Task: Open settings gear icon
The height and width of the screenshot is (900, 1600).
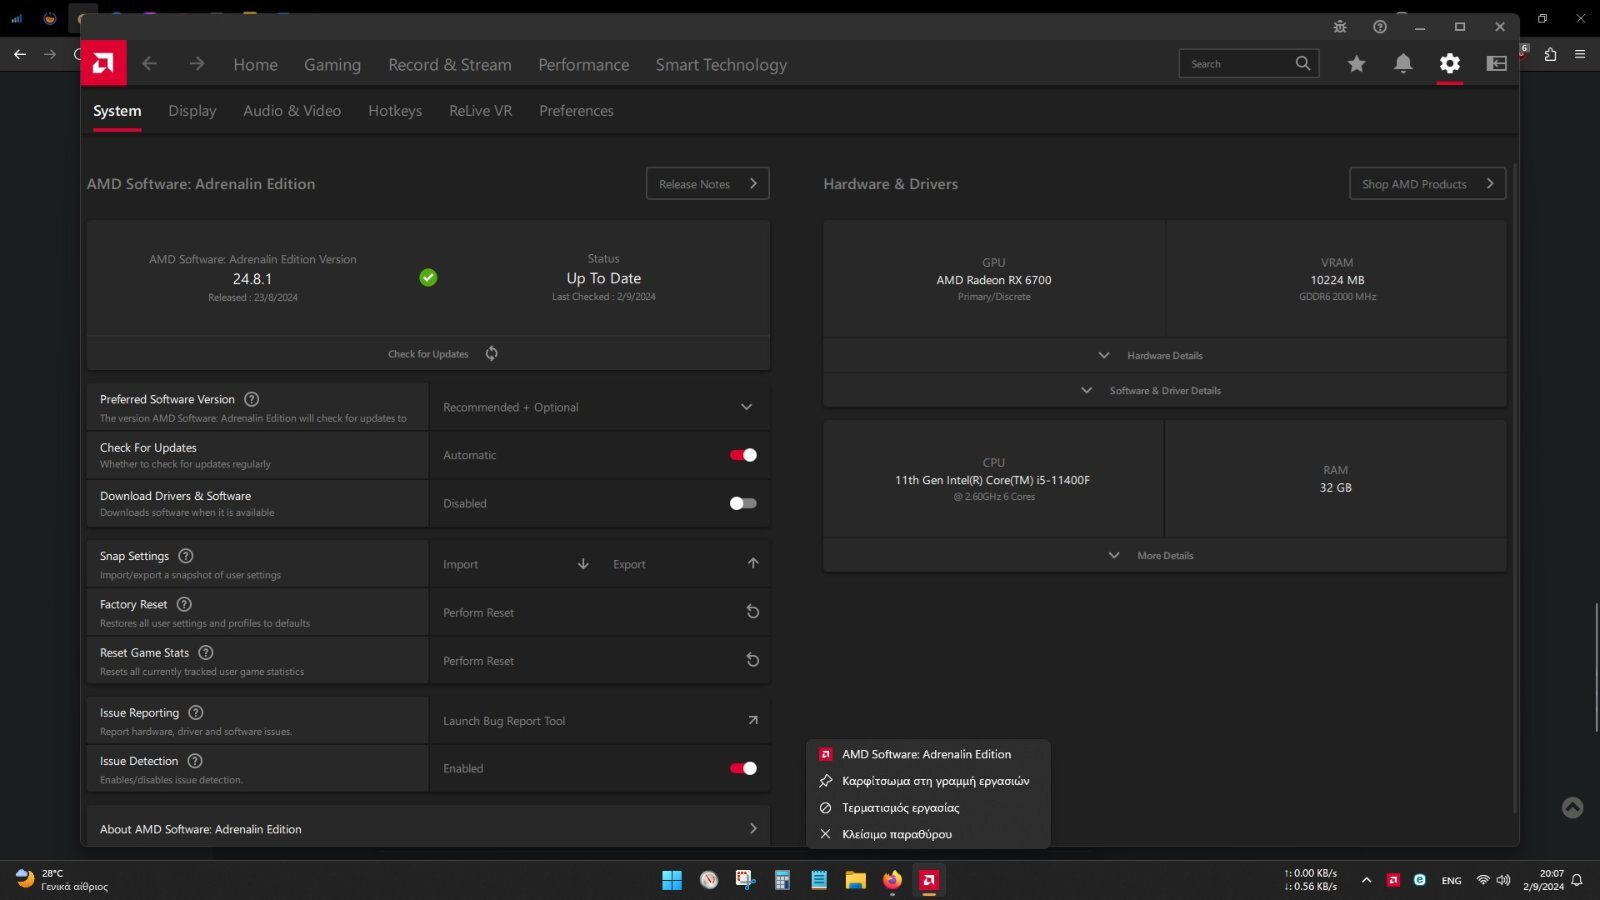Action: [x=1450, y=64]
